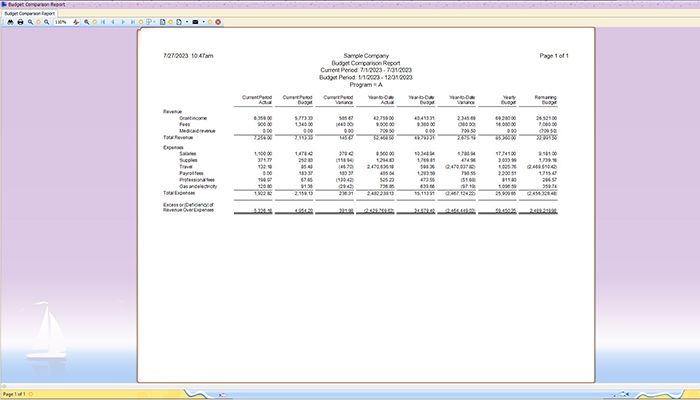Click the binoculars find icon

tap(11, 22)
